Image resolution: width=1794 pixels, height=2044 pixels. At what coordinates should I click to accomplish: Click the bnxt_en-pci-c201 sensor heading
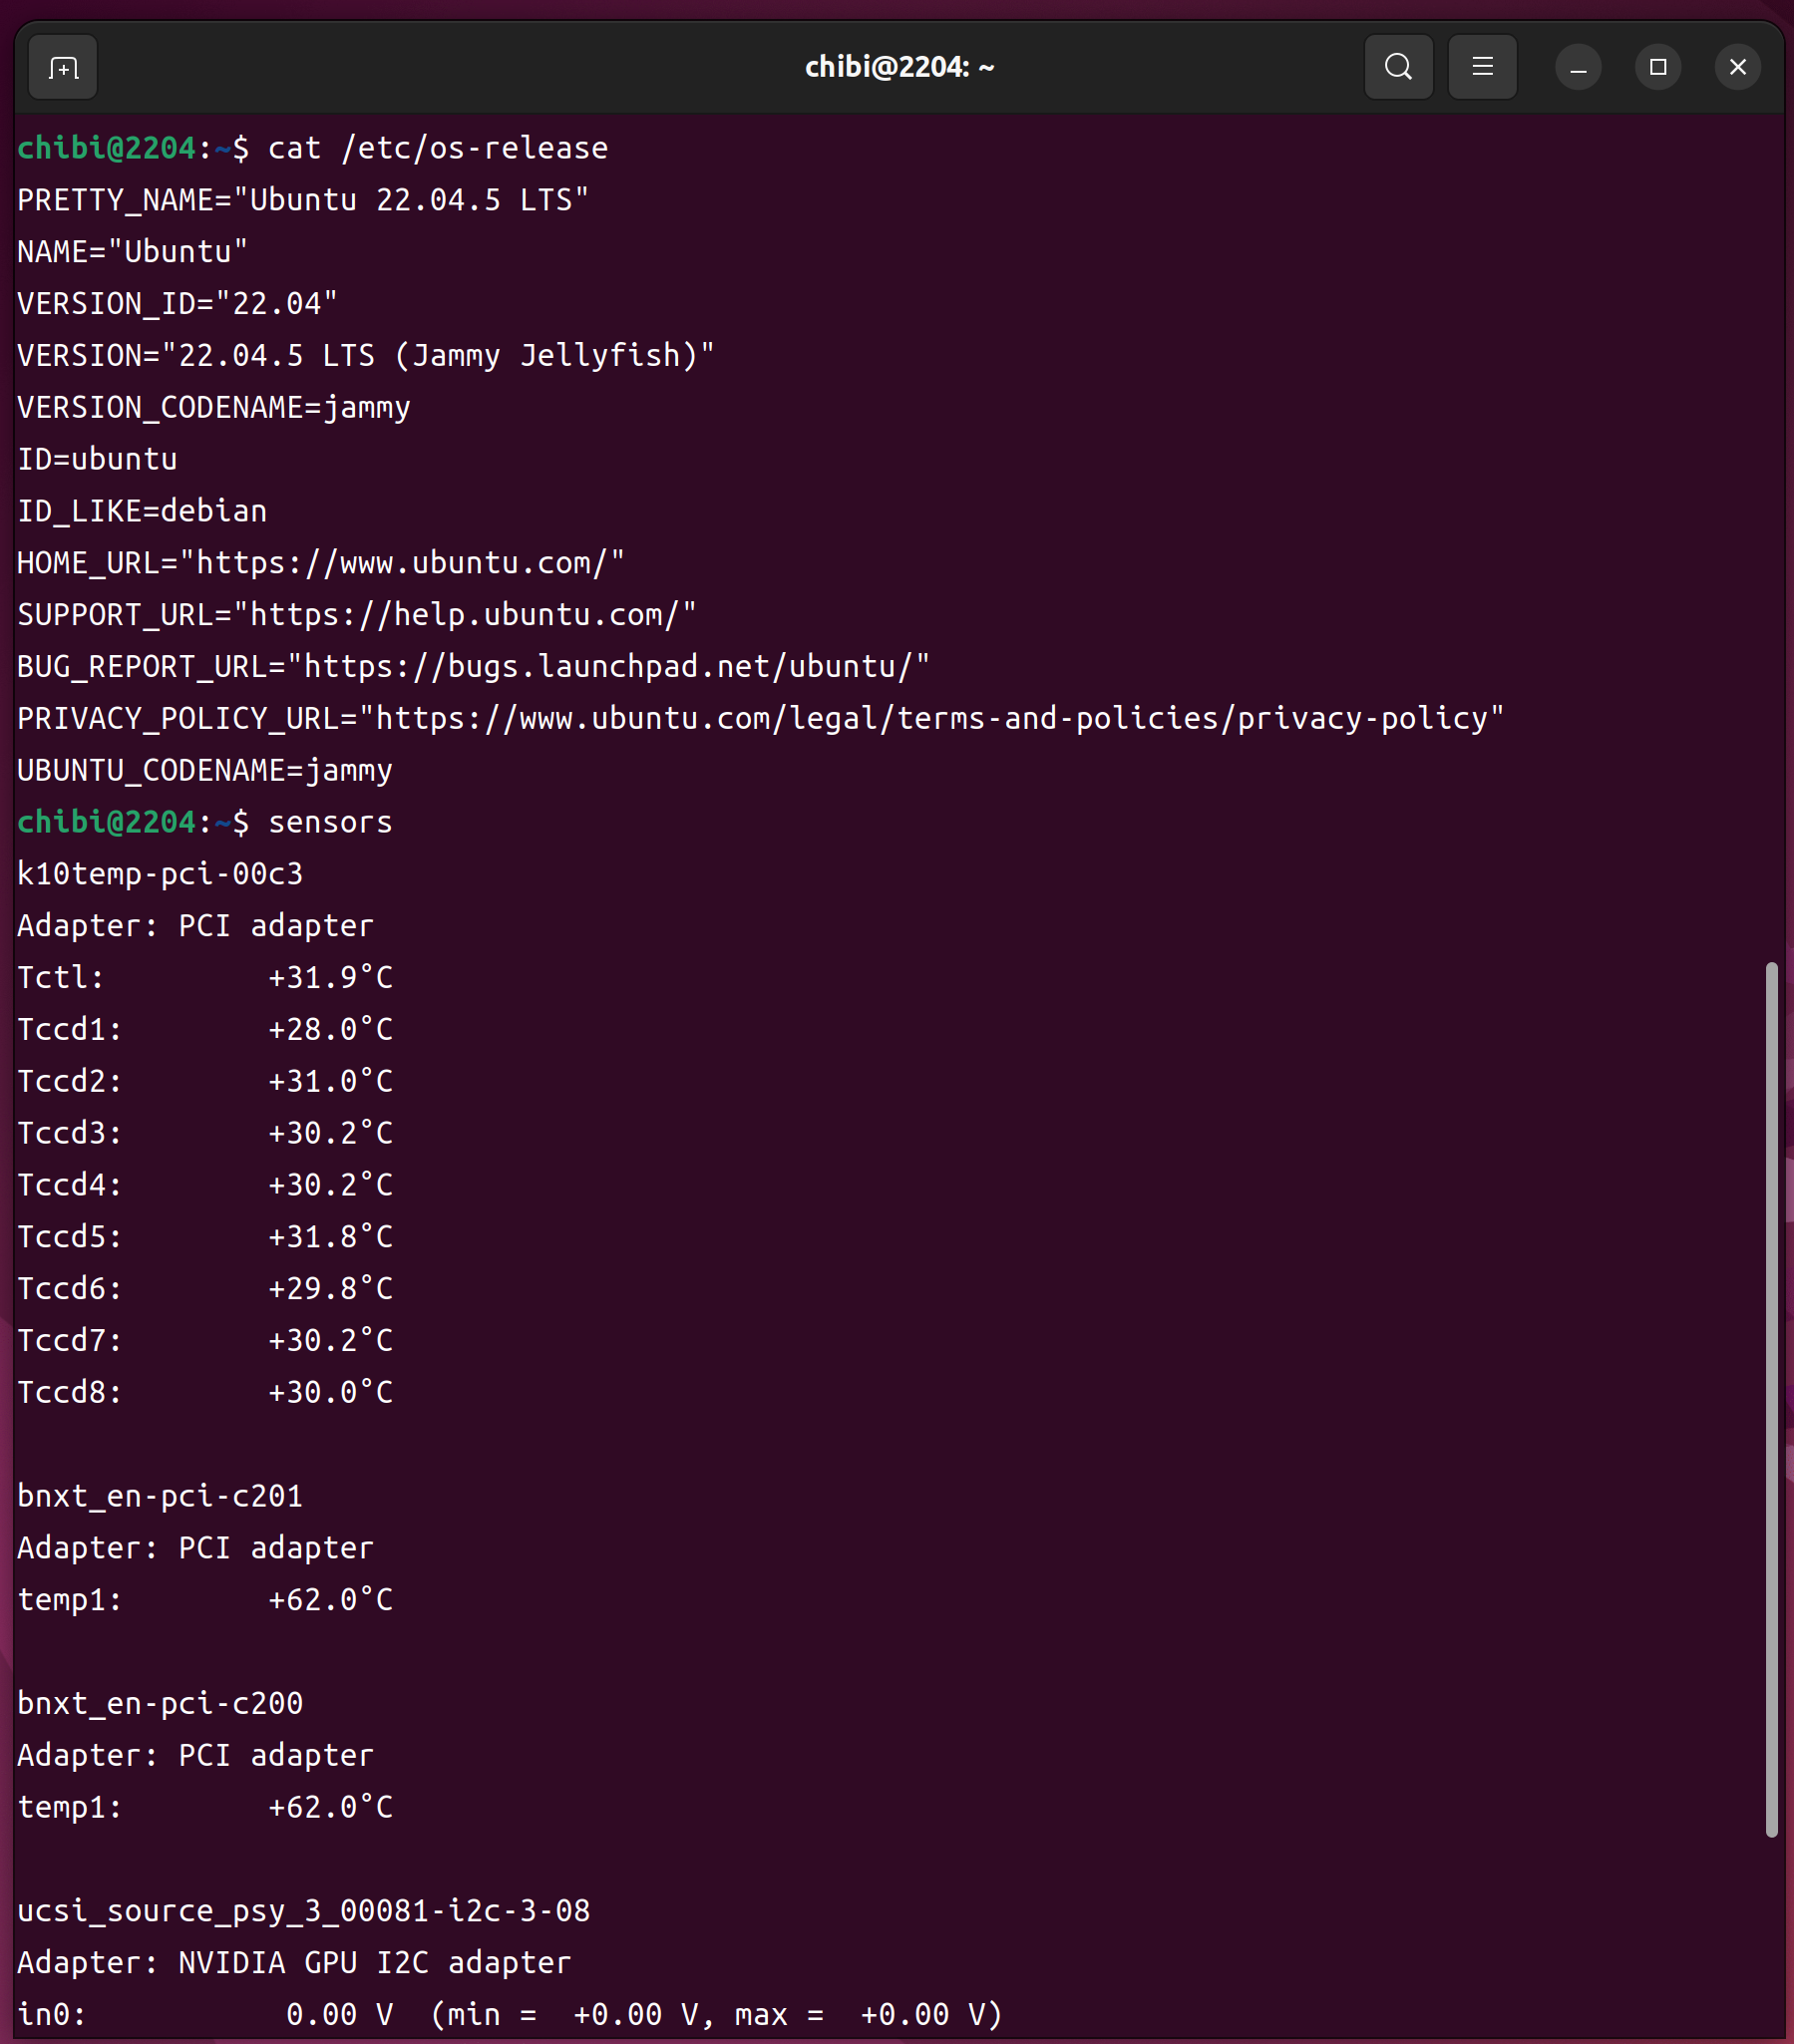click(160, 1497)
